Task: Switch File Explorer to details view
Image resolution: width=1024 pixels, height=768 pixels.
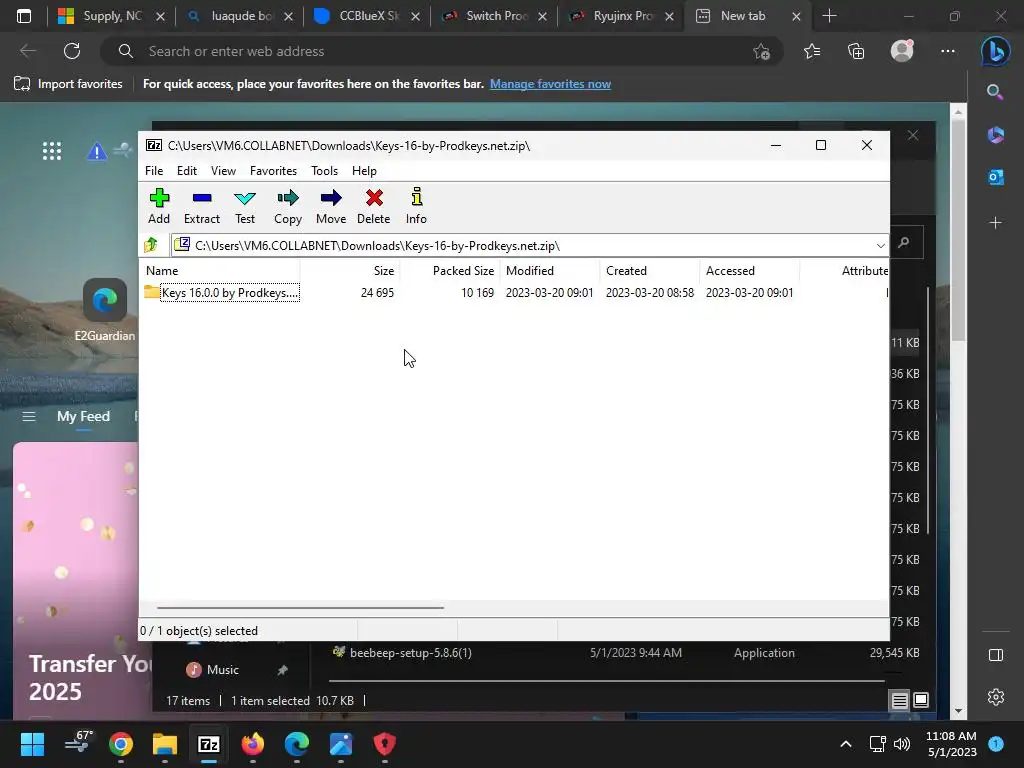Action: (899, 701)
